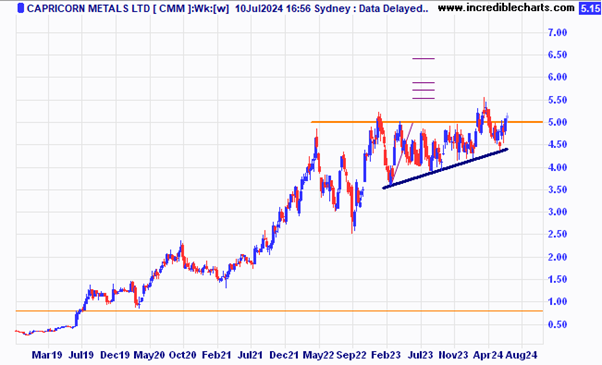Click the 0.50 price axis label
The height and width of the screenshot is (365, 602).
(557, 325)
